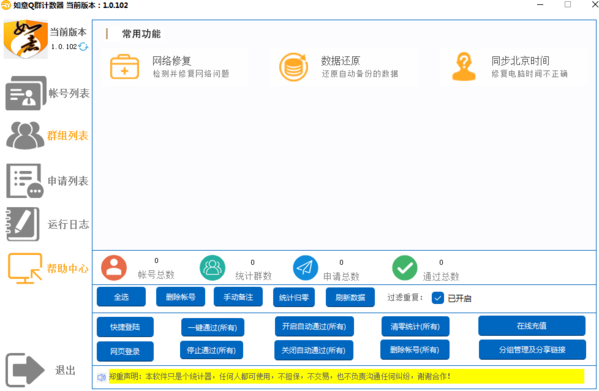This screenshot has height=391, width=599.
Task: Click 检测并修复网络问题 description text
Action: [x=191, y=74]
